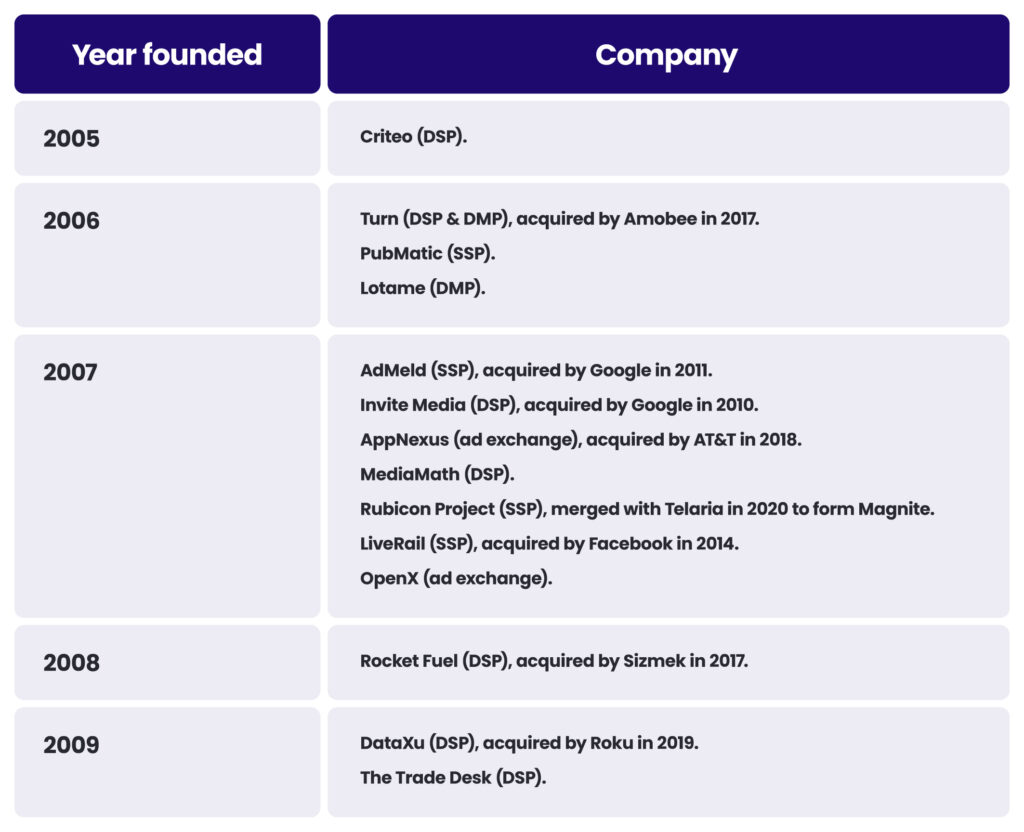This screenshot has height=832, width=1024.
Task: Click the AdMeld (SSP) entry
Action: click(536, 370)
